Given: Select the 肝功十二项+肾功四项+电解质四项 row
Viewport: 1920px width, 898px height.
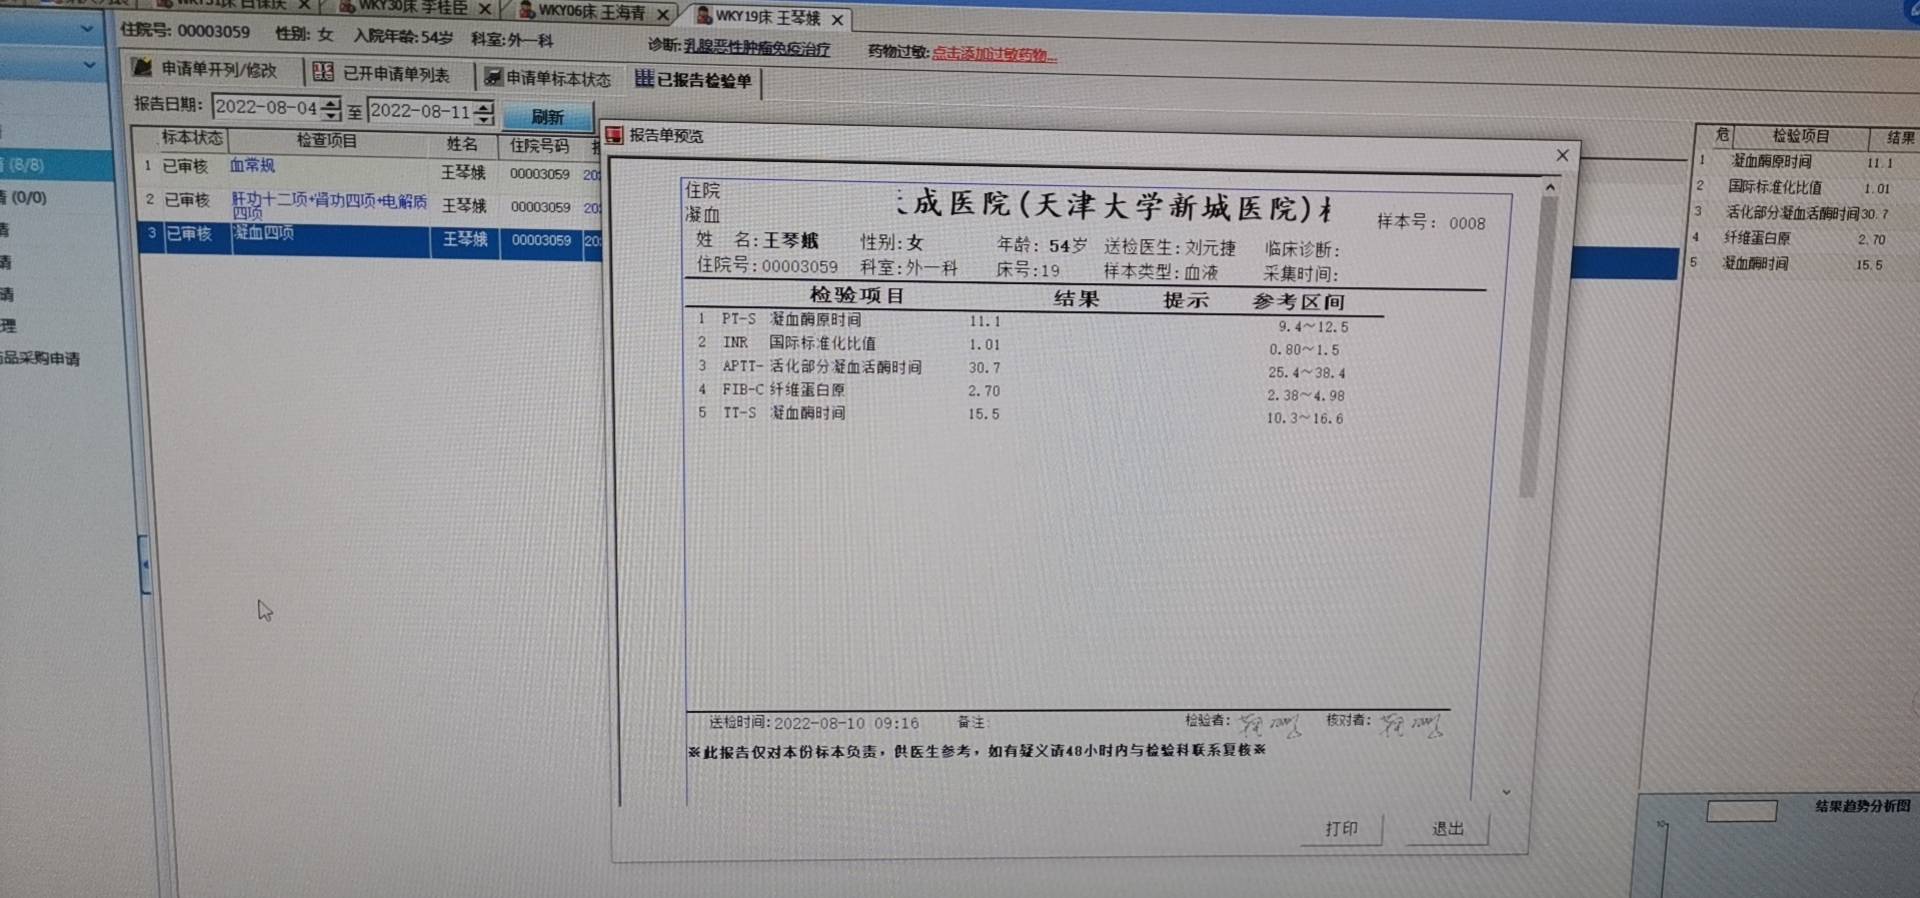Looking at the screenshot, I should (368, 205).
